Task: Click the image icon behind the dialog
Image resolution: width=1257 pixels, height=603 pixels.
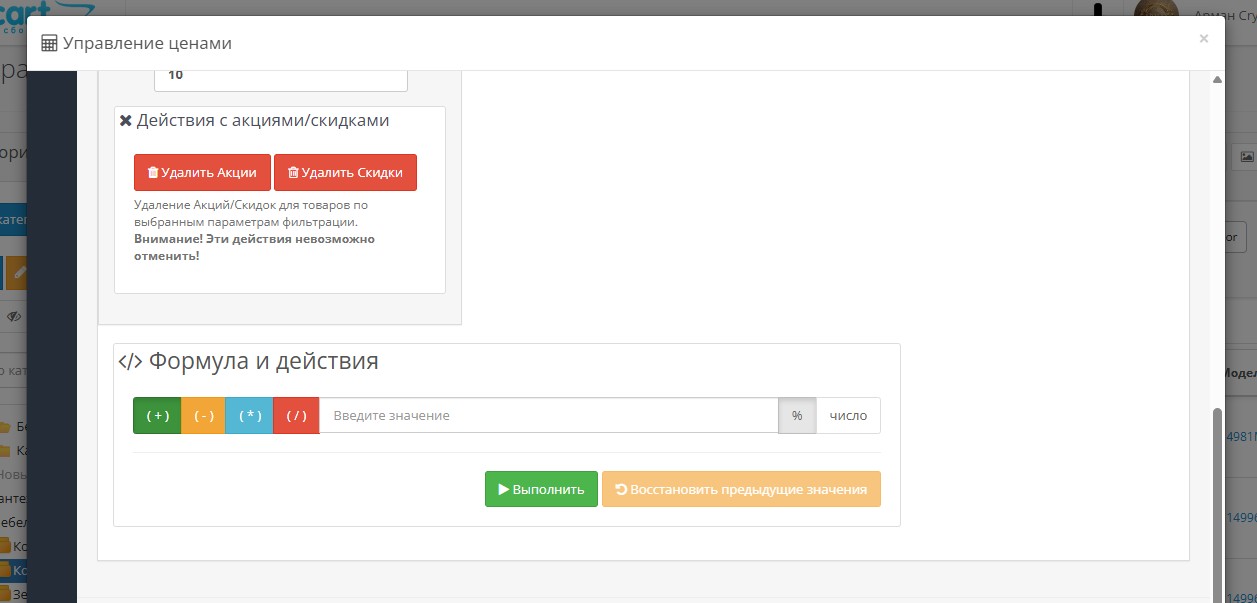Action: (1246, 156)
